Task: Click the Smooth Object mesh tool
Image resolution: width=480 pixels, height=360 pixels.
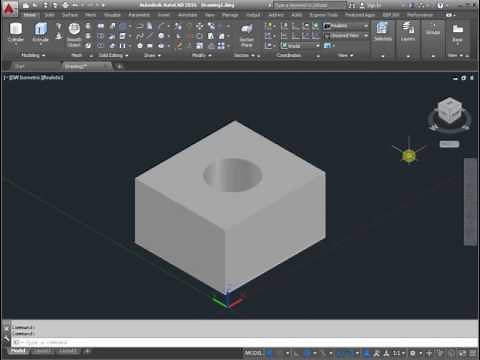Action: (74, 34)
